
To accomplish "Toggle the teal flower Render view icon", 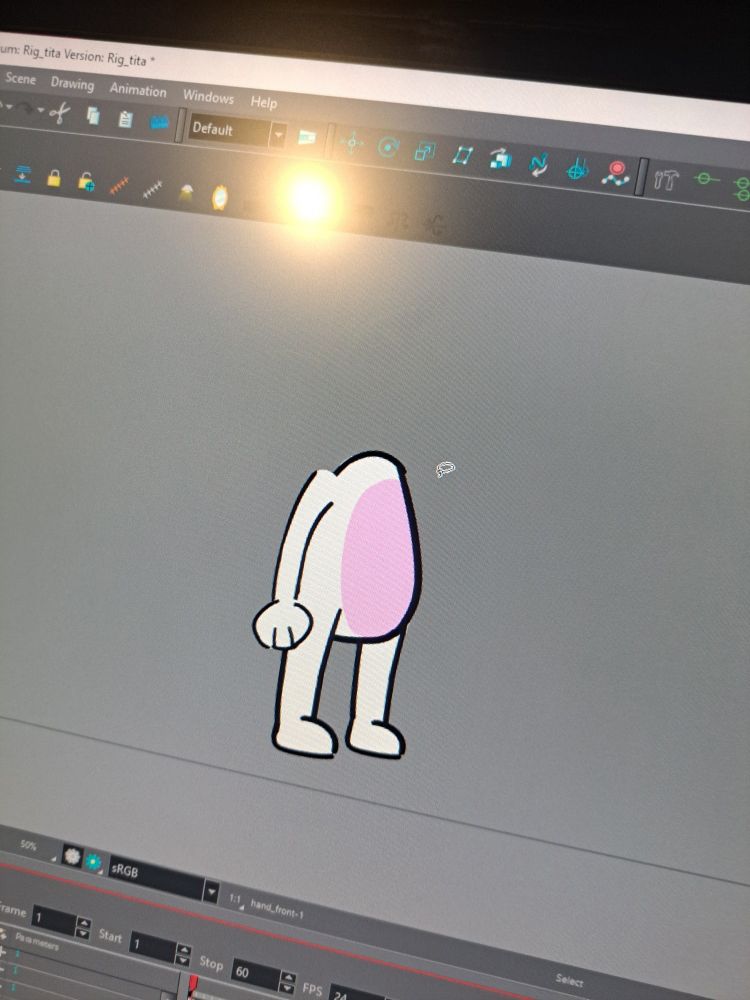I will click(94, 862).
